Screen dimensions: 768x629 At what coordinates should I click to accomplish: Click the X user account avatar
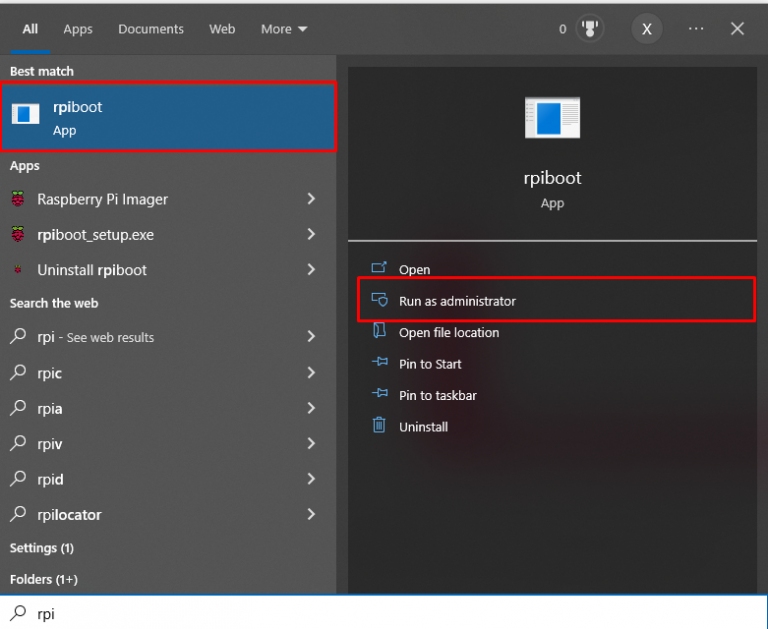click(x=647, y=29)
